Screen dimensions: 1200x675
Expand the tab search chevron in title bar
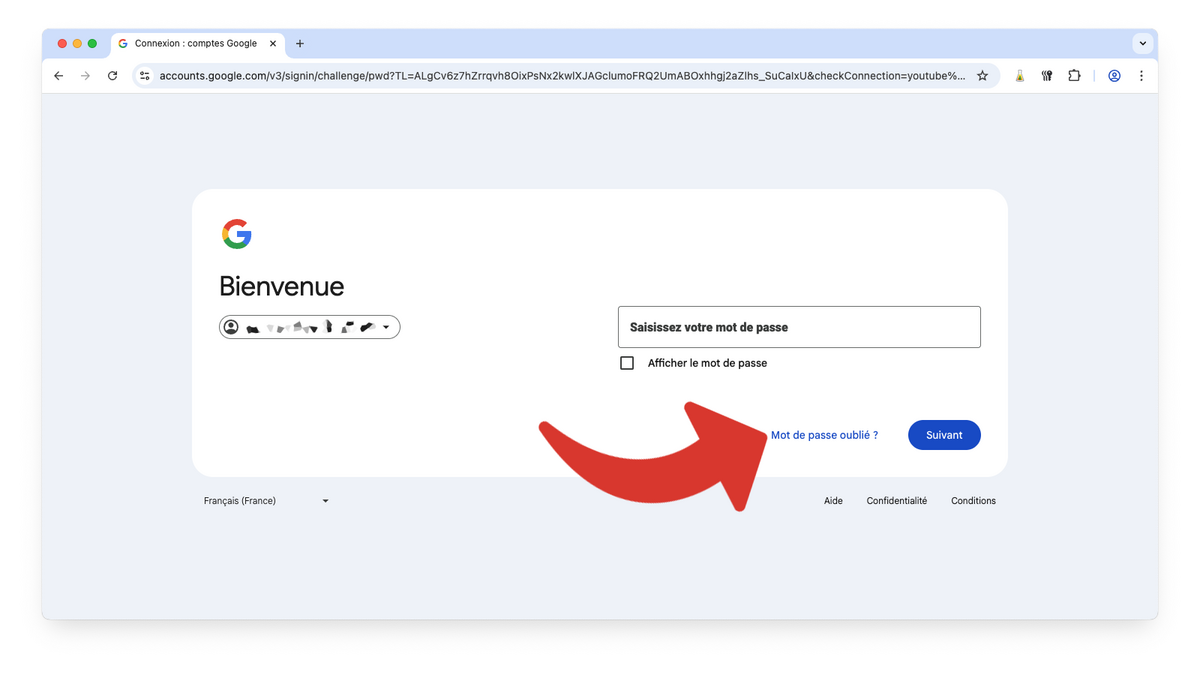pos(1142,44)
